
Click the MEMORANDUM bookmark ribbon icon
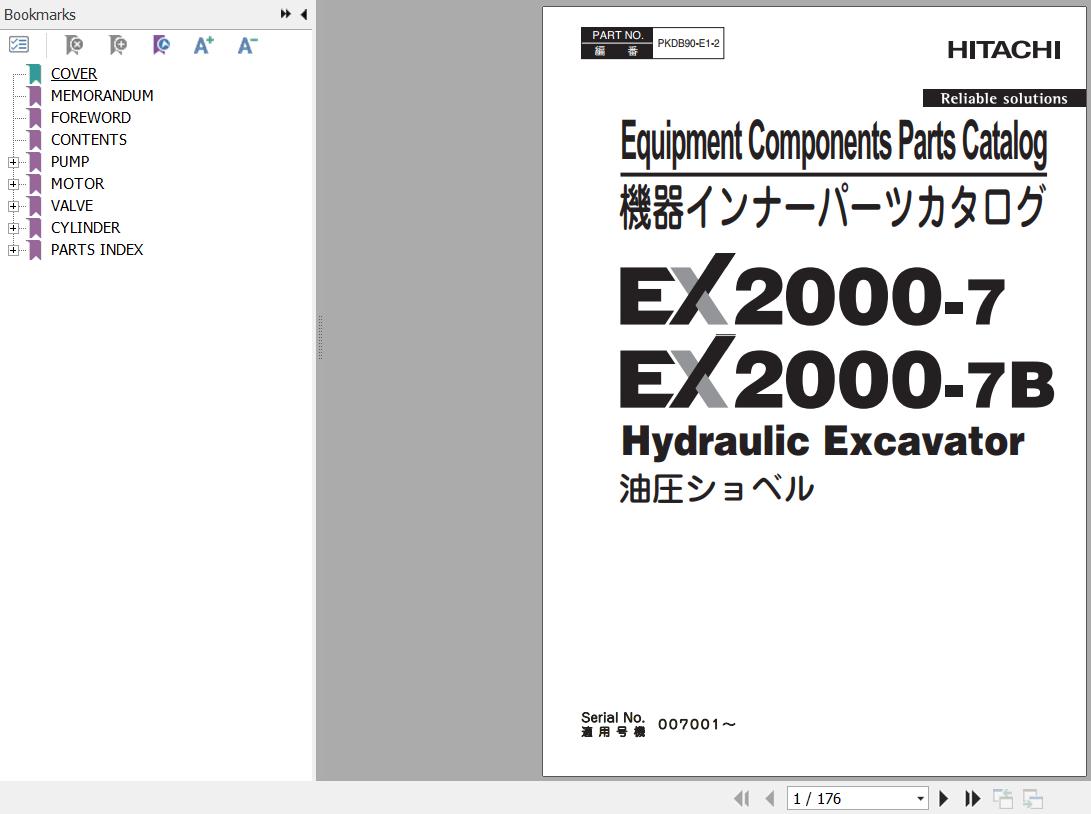pyautogui.click(x=35, y=96)
